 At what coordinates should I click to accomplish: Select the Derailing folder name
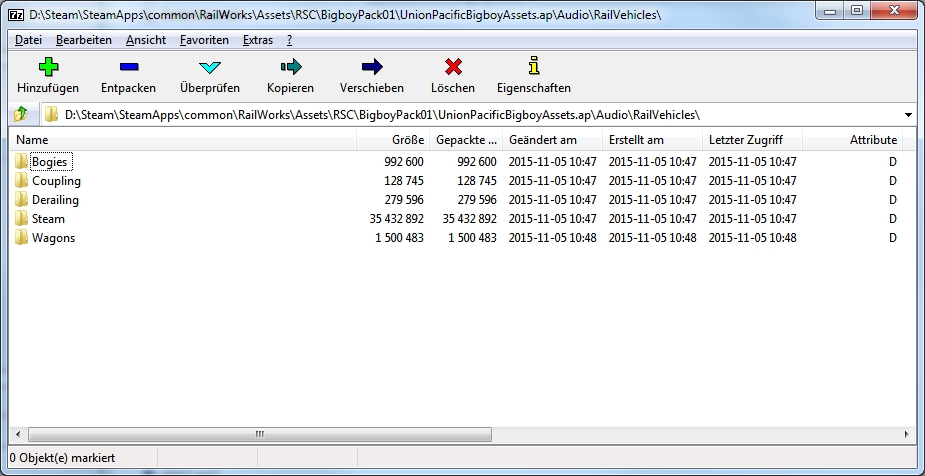click(55, 199)
